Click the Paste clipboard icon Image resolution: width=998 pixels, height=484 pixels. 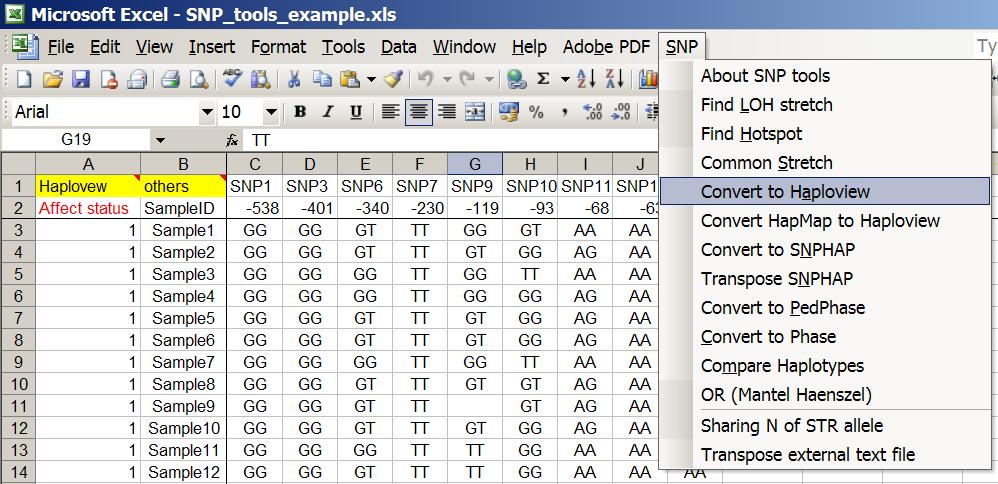(350, 80)
